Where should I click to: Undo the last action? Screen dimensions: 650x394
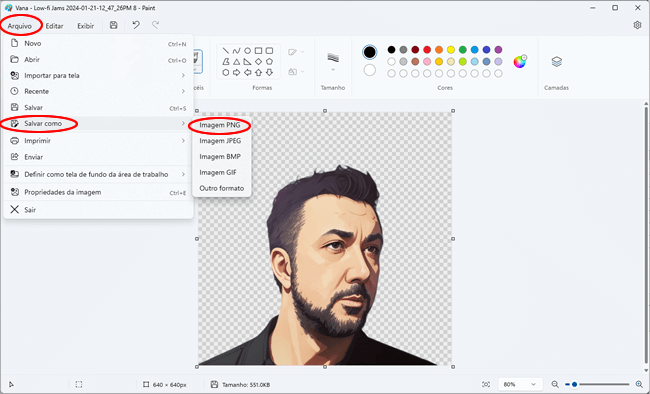136,25
